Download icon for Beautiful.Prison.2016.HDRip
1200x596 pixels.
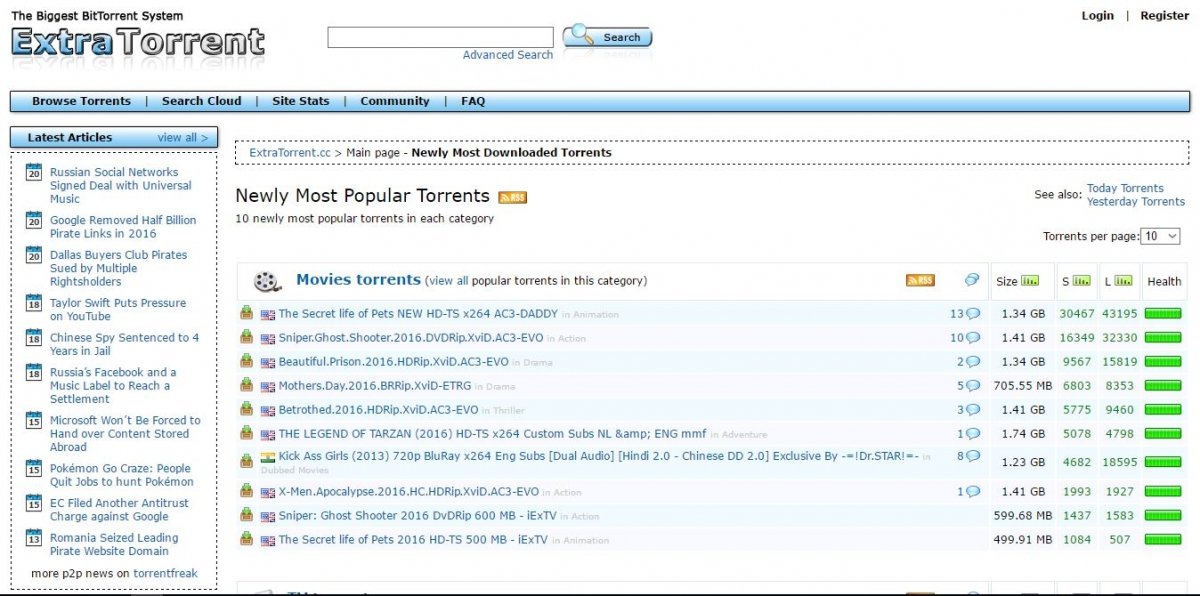coord(246,361)
